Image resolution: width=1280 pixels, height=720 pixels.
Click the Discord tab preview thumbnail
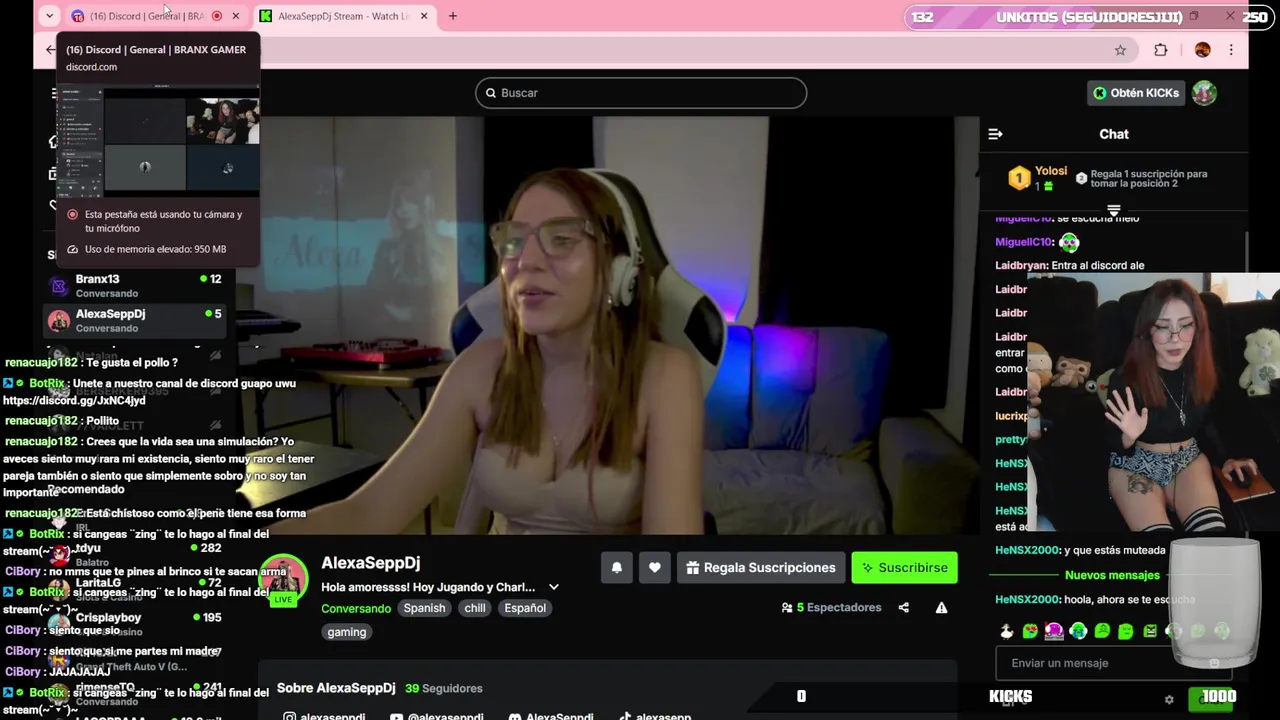(x=158, y=140)
